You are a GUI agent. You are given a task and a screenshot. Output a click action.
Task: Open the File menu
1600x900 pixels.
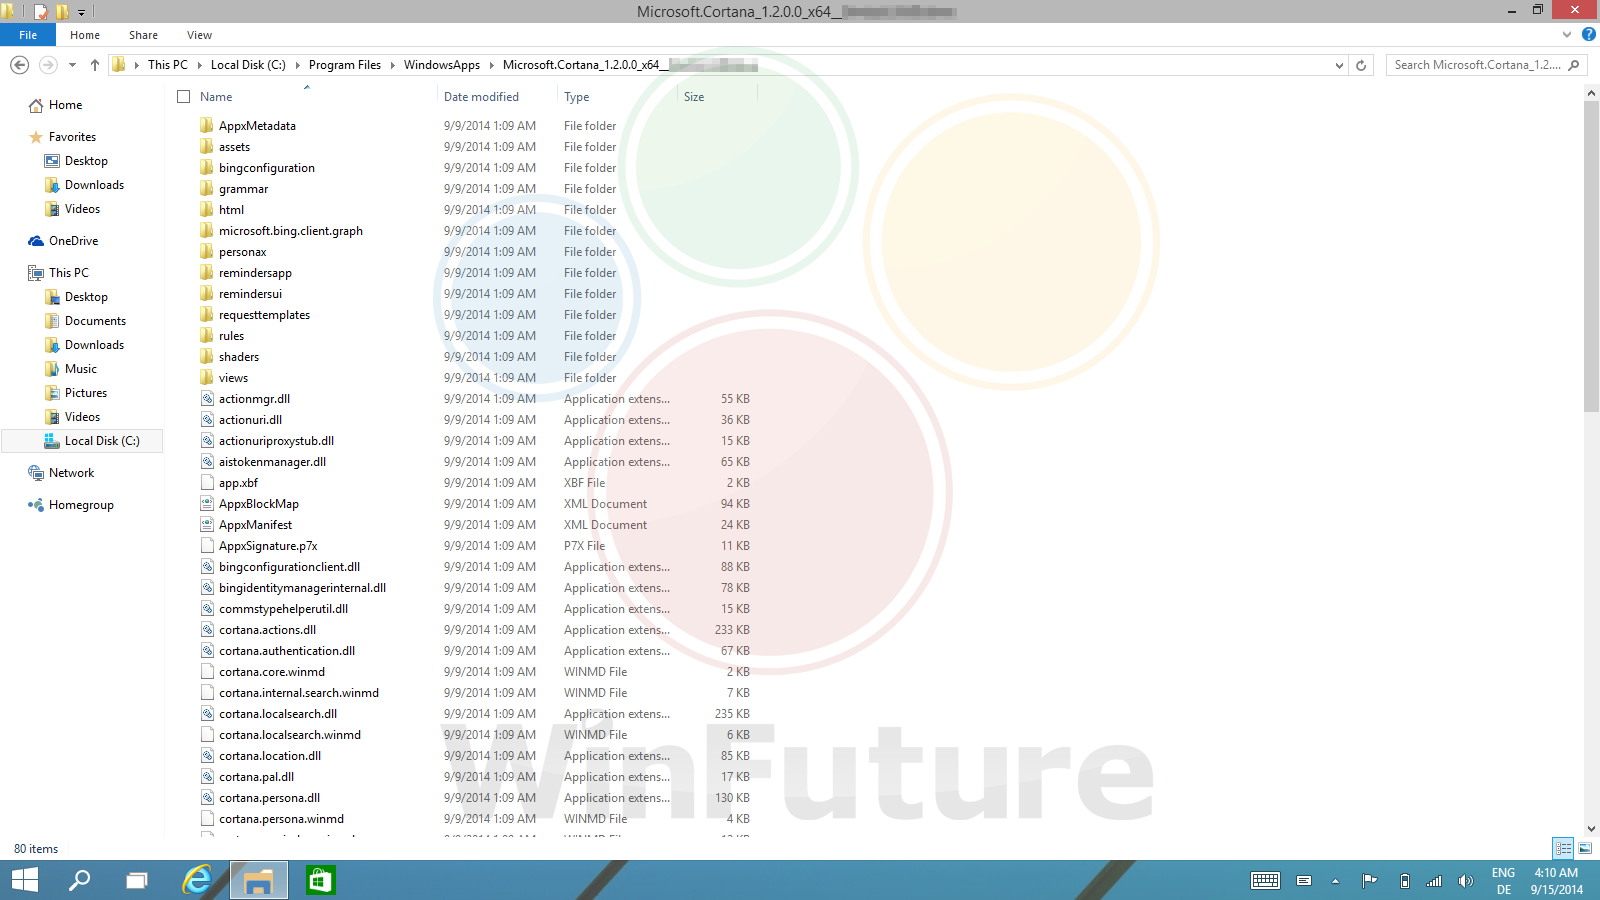pos(28,35)
